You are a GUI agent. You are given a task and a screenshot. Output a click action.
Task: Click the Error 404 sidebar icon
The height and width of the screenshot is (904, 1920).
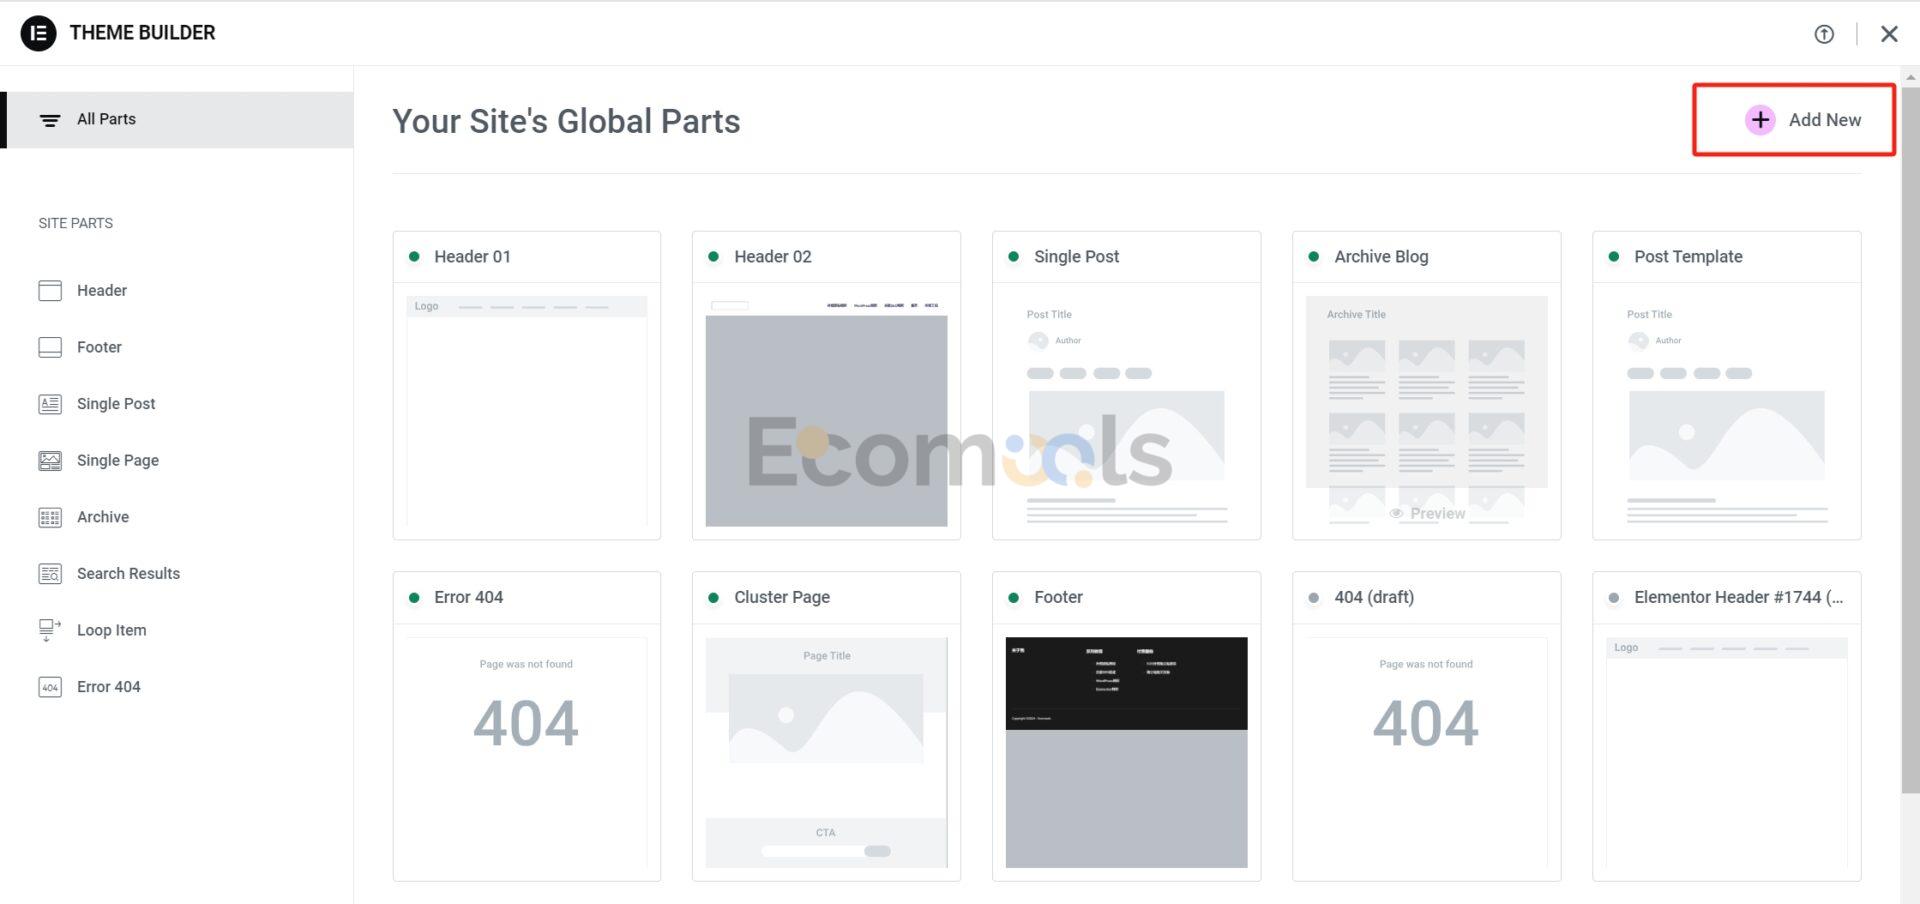click(x=50, y=688)
